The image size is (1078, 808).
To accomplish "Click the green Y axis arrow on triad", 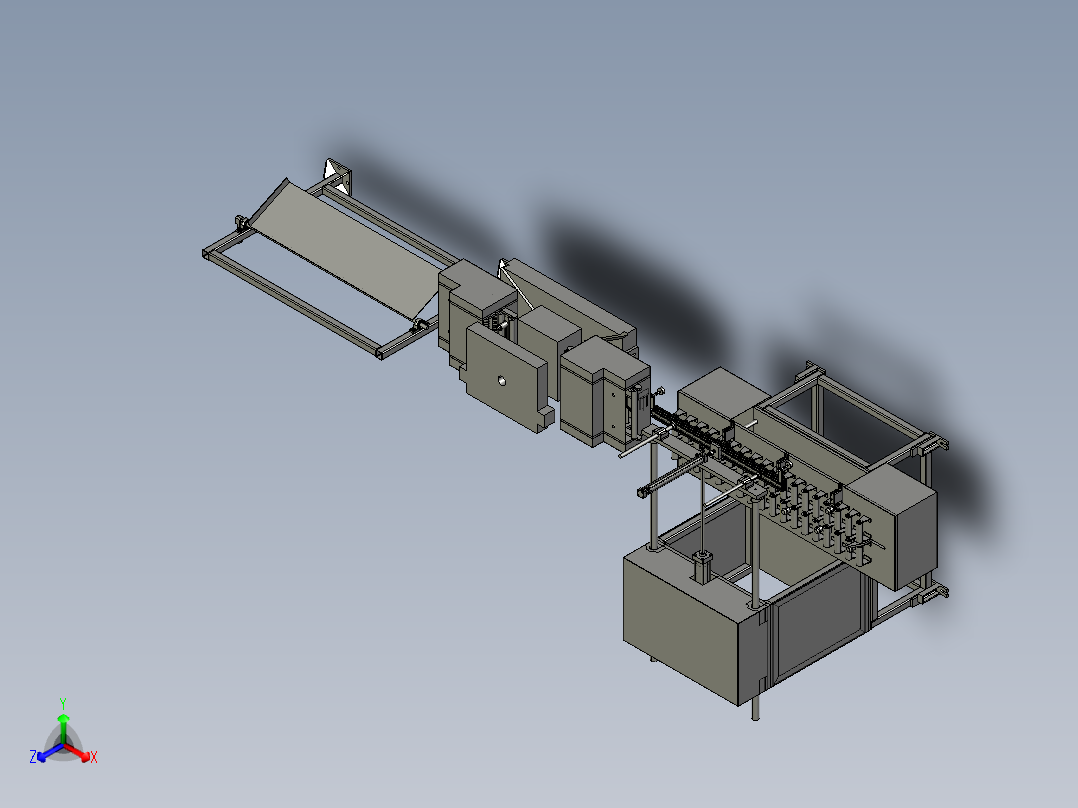I will coord(63,727).
